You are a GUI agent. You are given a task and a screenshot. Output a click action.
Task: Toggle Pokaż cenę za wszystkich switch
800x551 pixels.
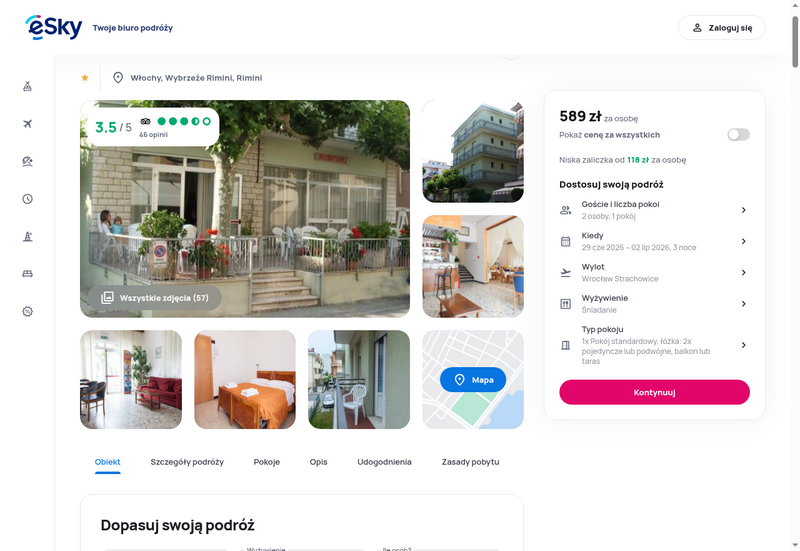click(738, 135)
